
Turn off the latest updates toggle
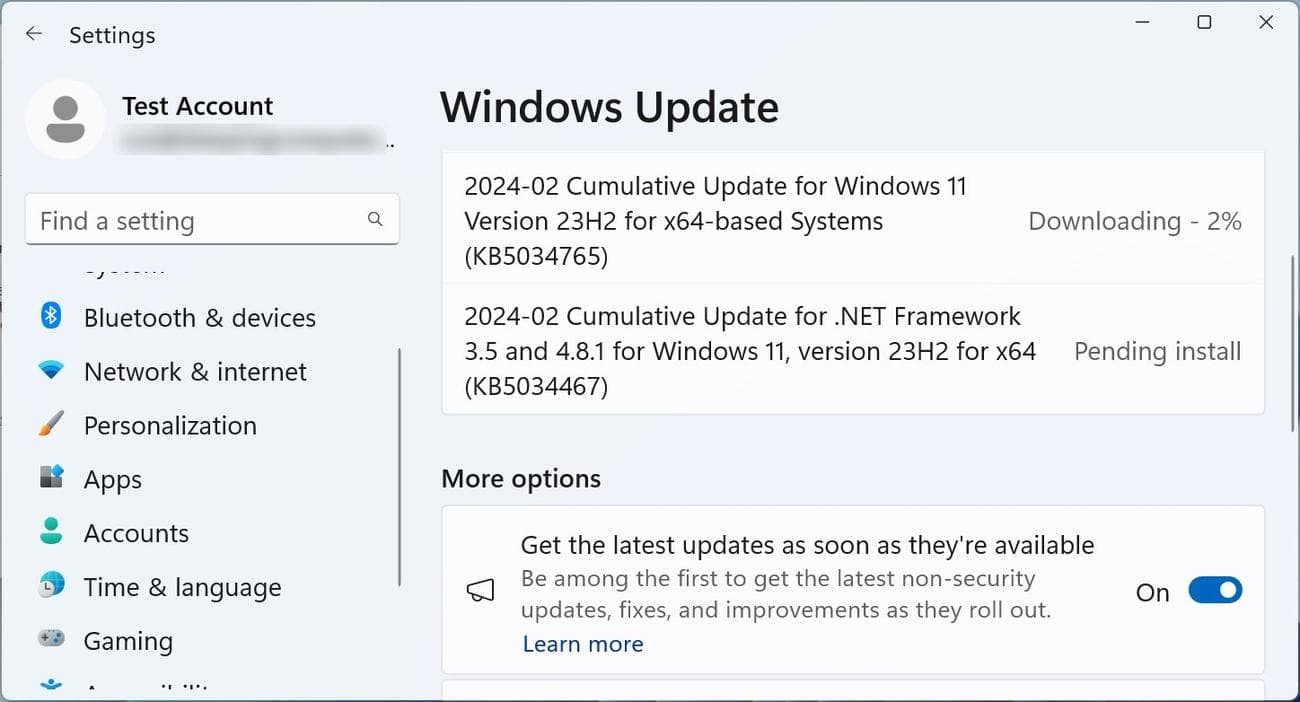pos(1215,590)
